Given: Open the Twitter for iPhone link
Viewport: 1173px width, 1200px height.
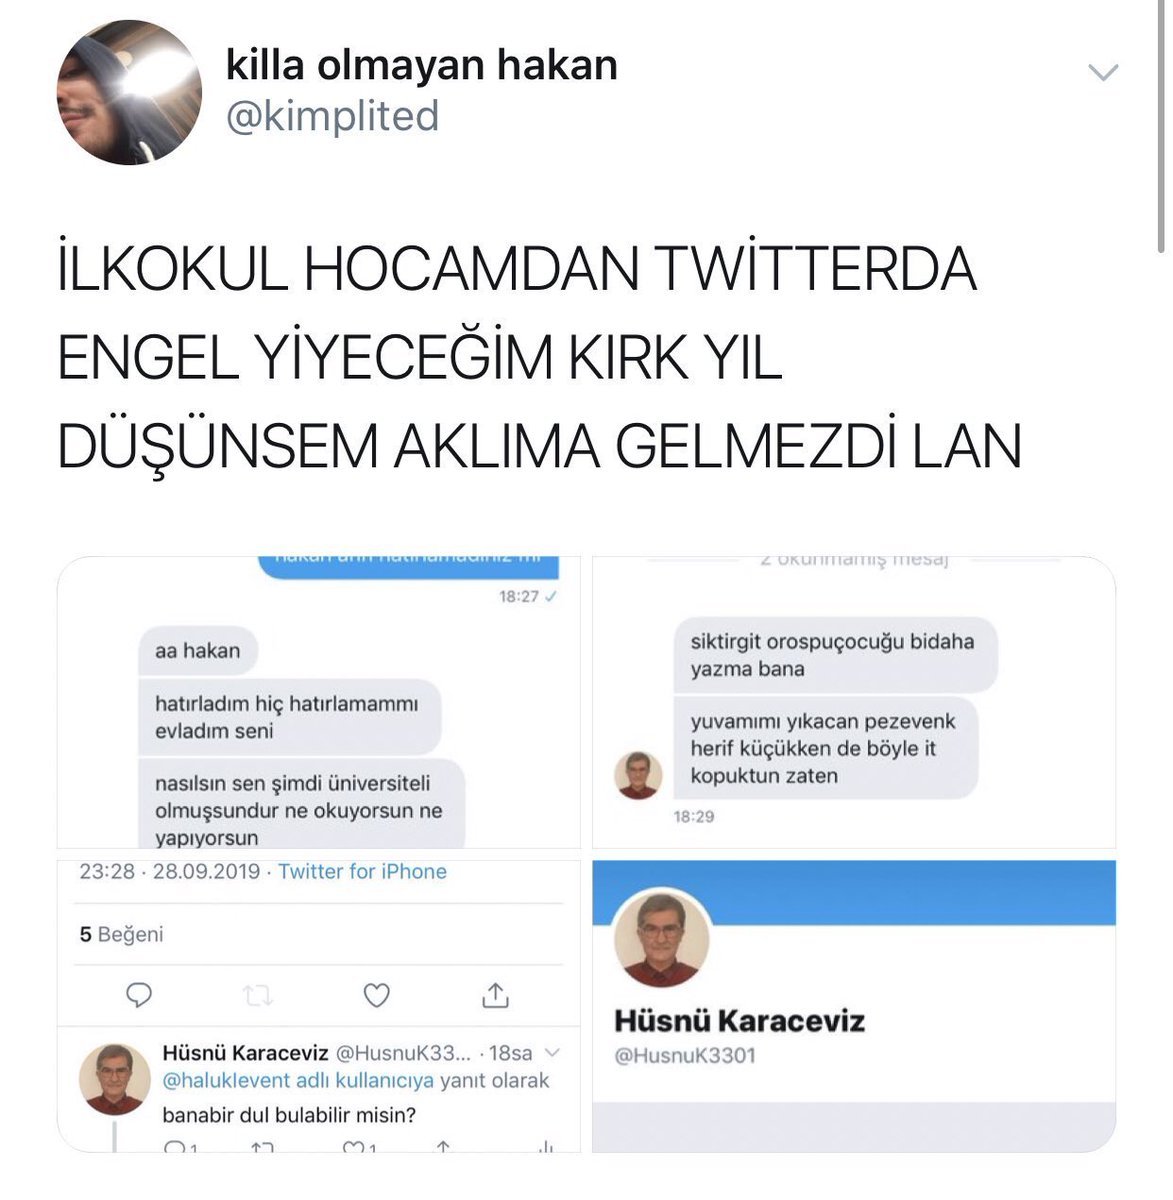Looking at the screenshot, I should pyautogui.click(x=362, y=871).
